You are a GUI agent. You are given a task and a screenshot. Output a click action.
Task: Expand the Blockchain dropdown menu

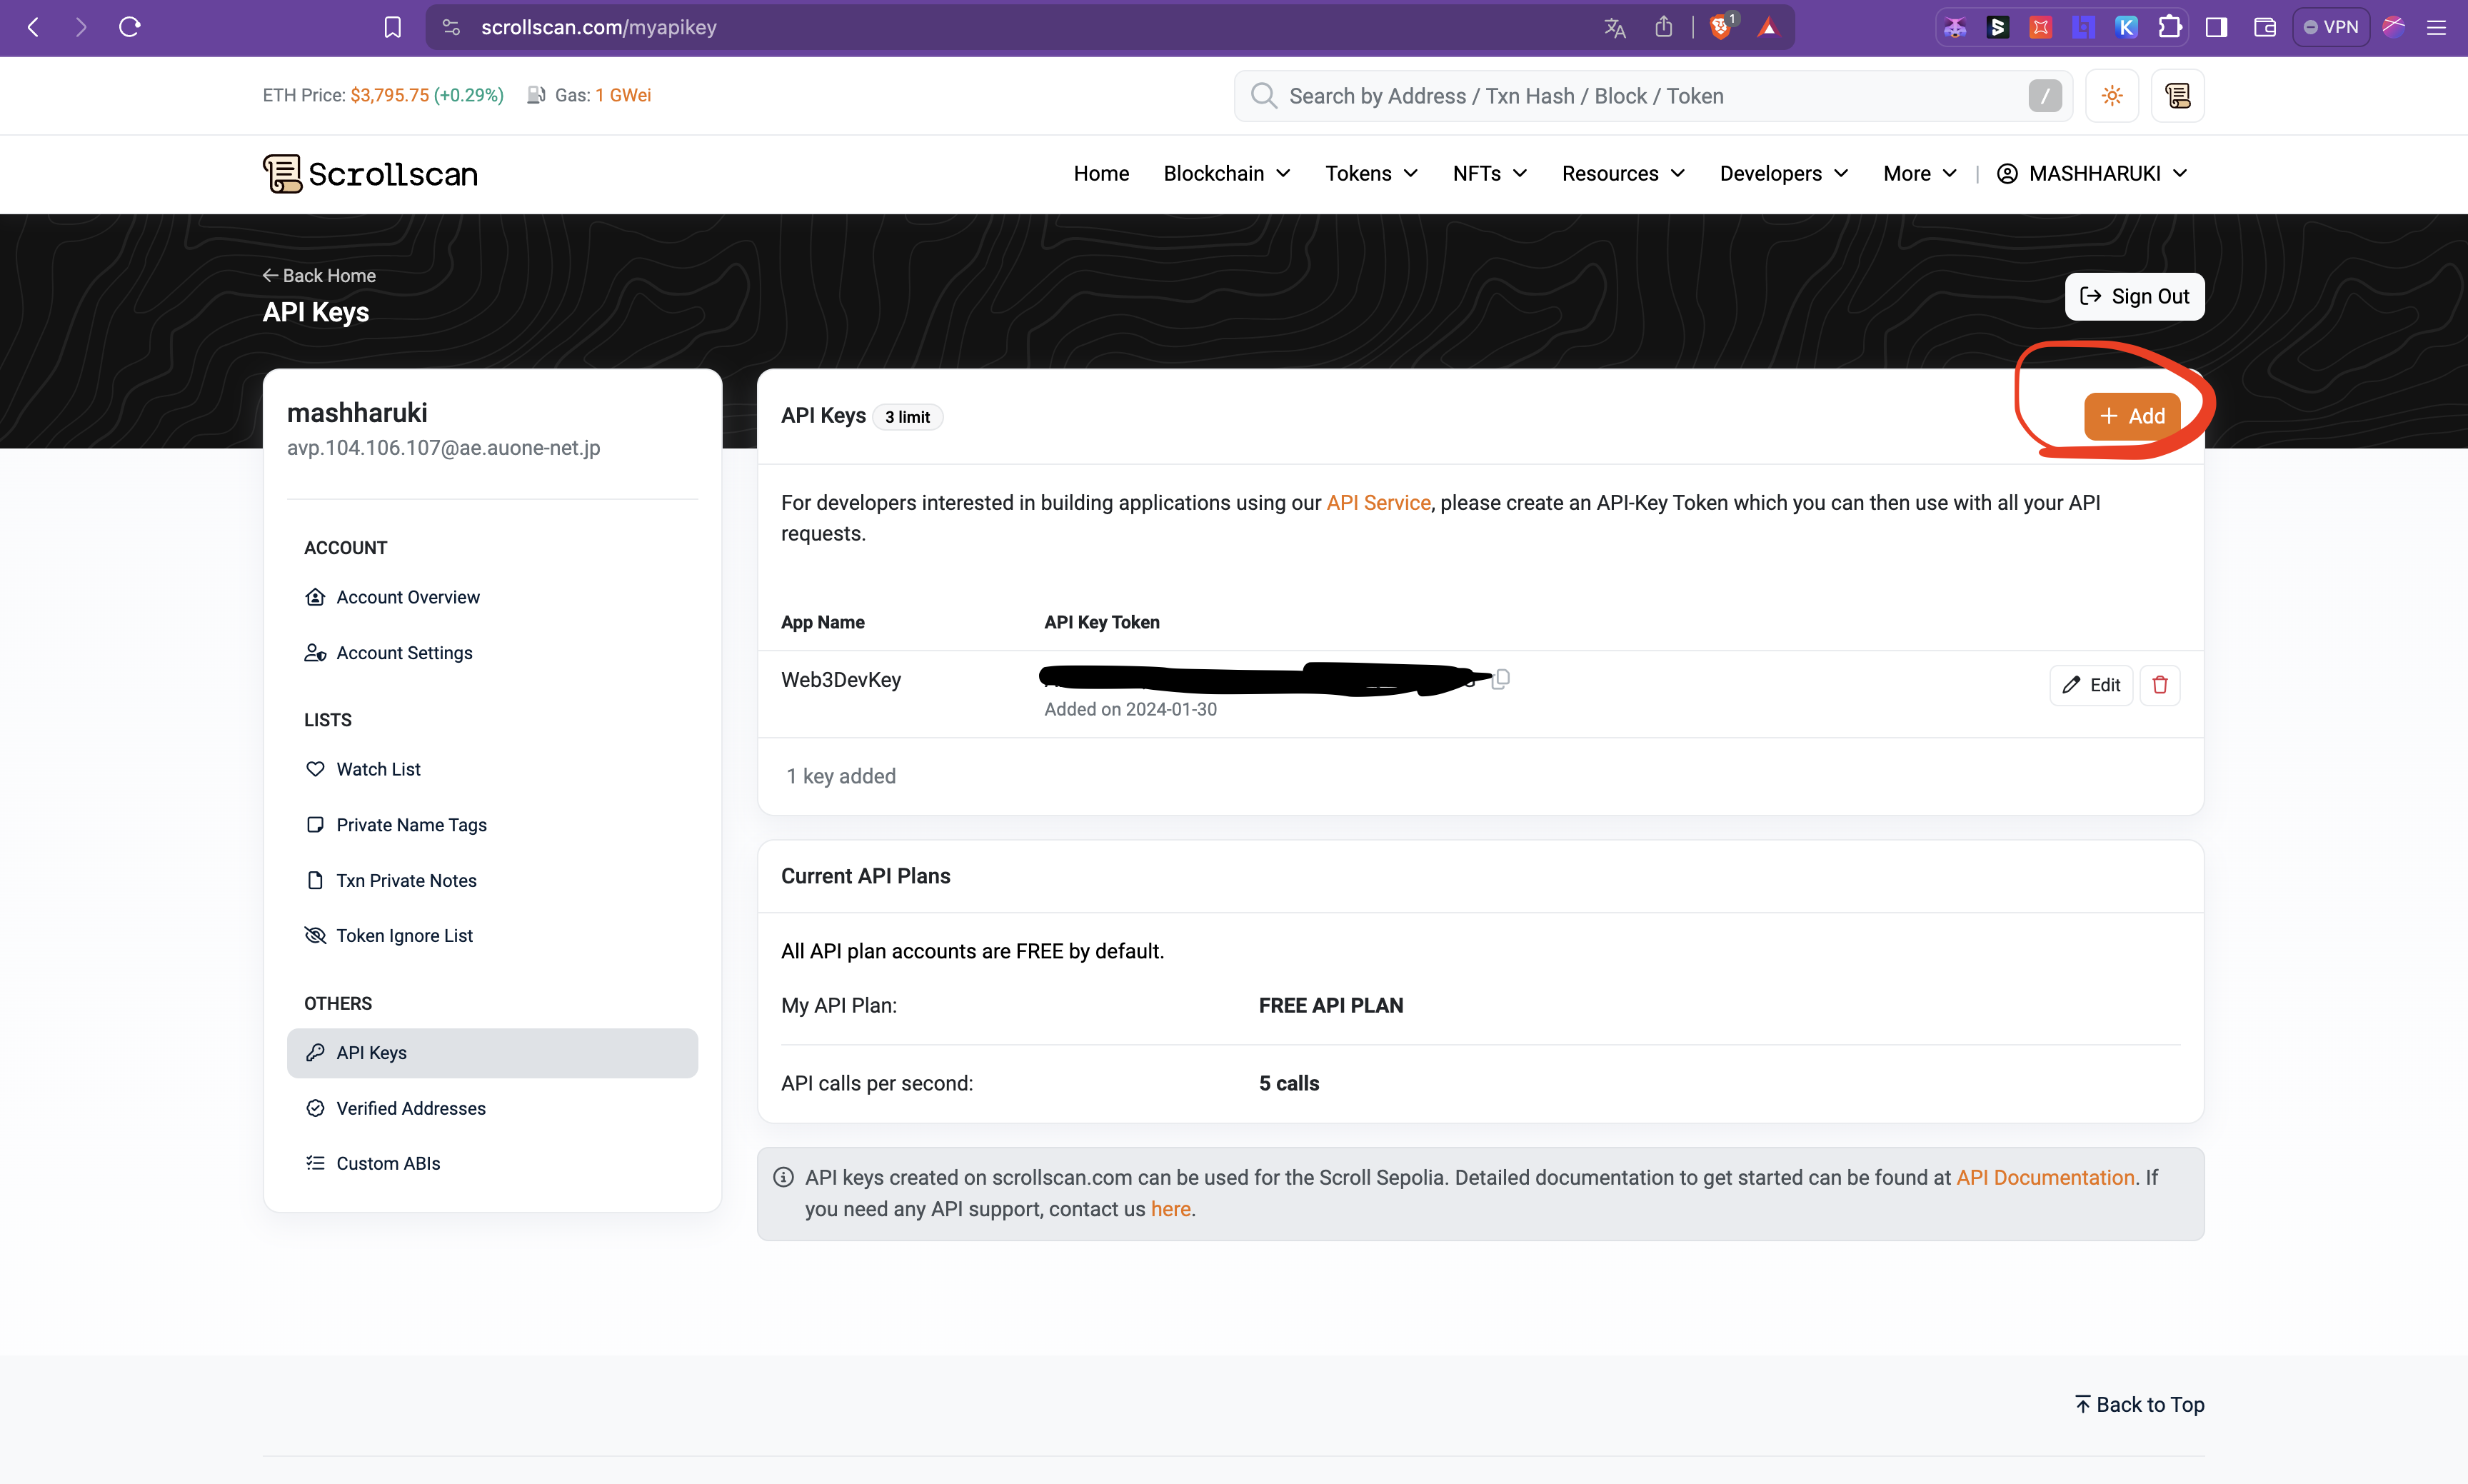[1226, 174]
